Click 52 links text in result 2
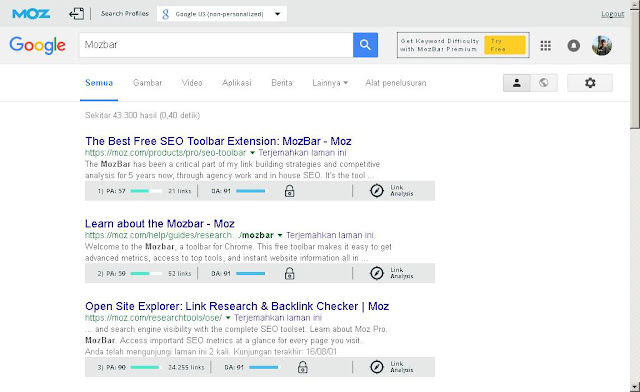This screenshot has width=640, height=392. 180,273
